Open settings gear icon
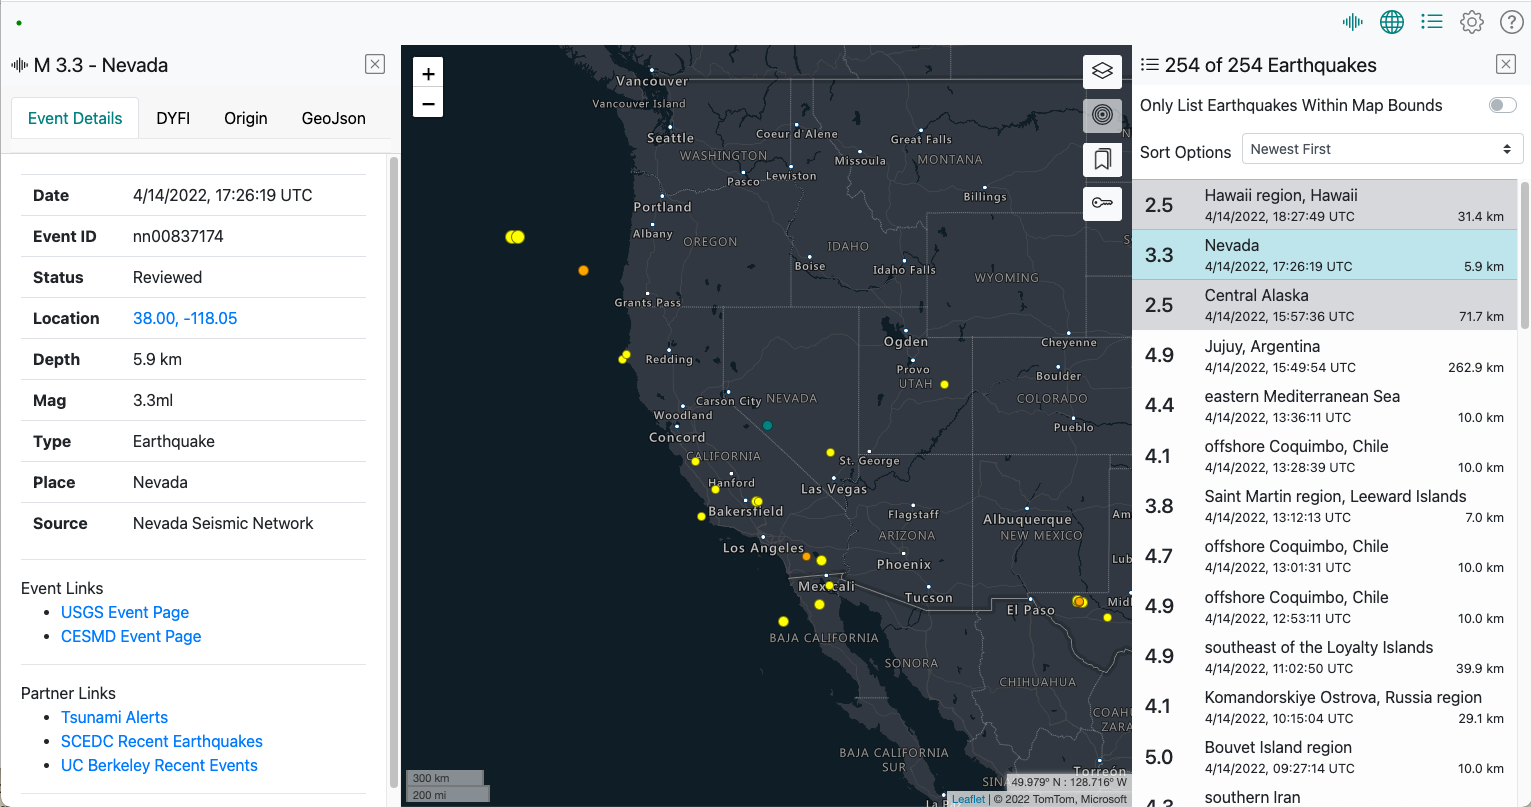 [1472, 22]
